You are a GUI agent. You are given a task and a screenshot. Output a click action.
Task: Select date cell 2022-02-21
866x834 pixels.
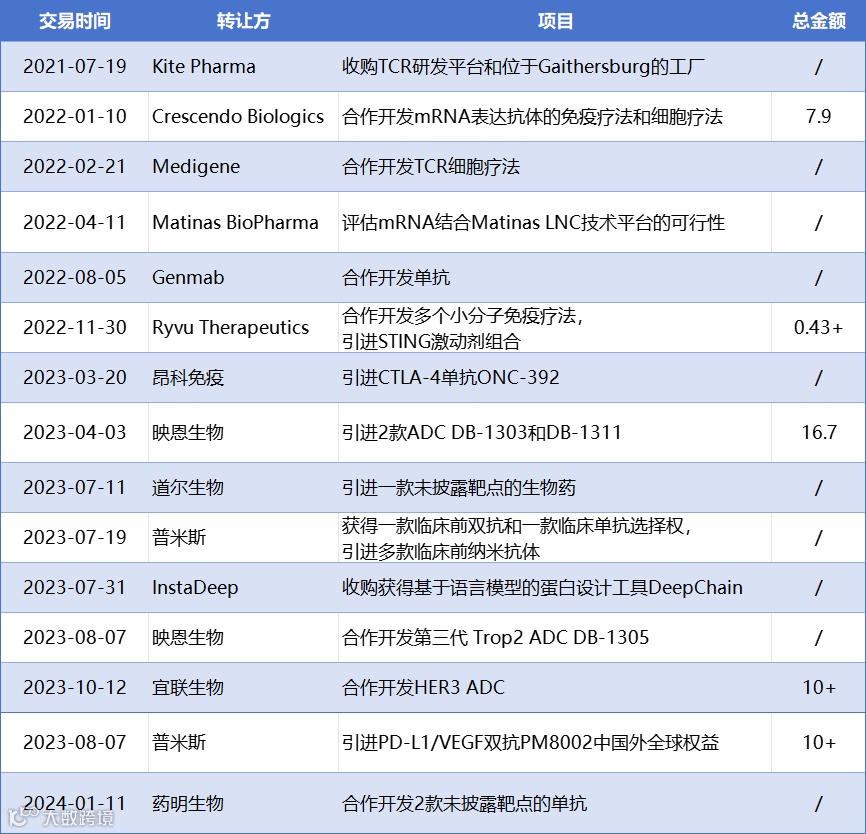(75, 167)
